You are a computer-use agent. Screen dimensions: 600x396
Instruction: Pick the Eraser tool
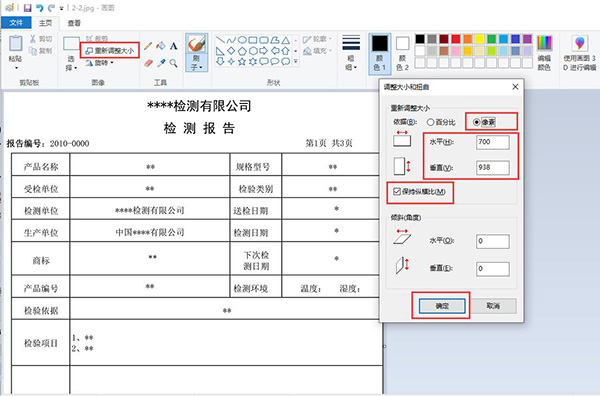point(148,63)
